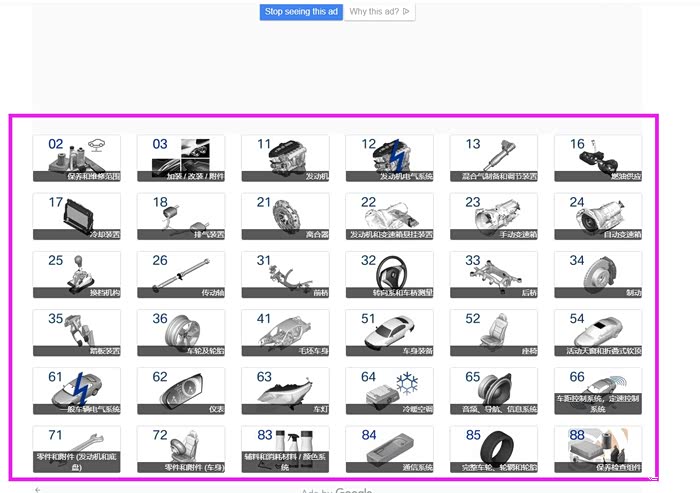Select the 21 clutch (离合器) tile
The height and width of the screenshot is (493, 700).
tap(285, 216)
